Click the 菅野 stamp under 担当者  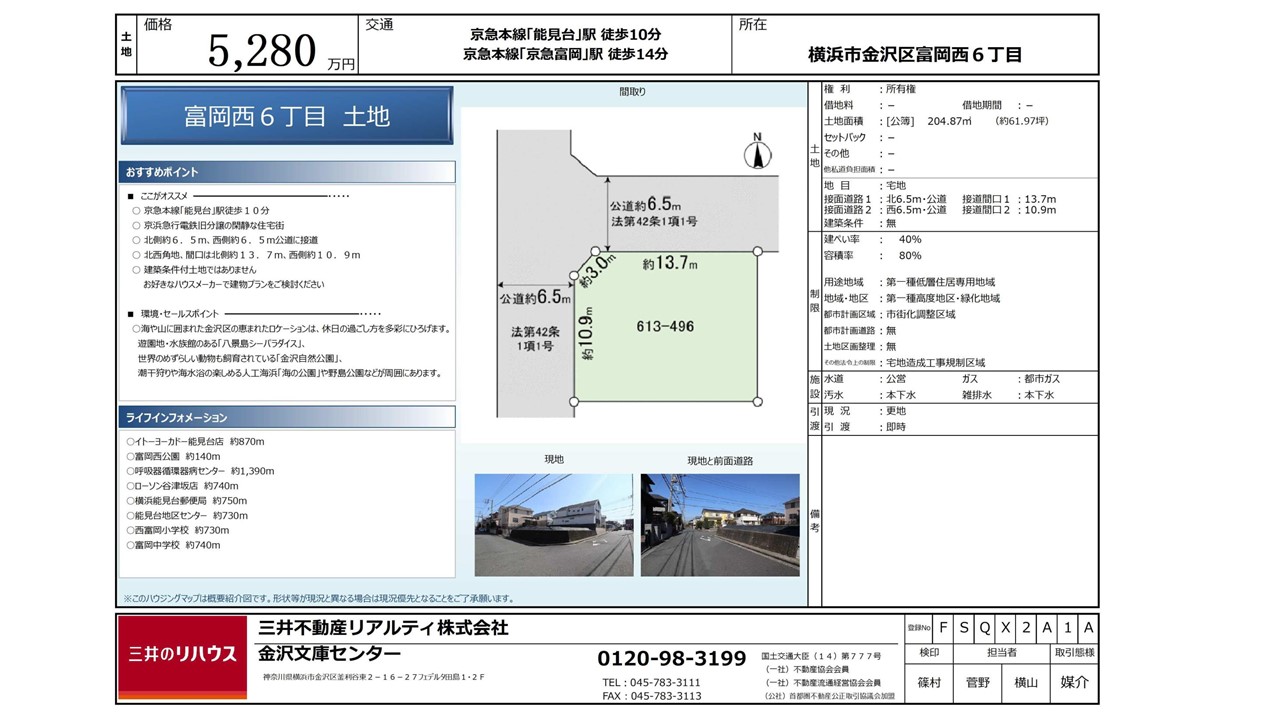(977, 682)
